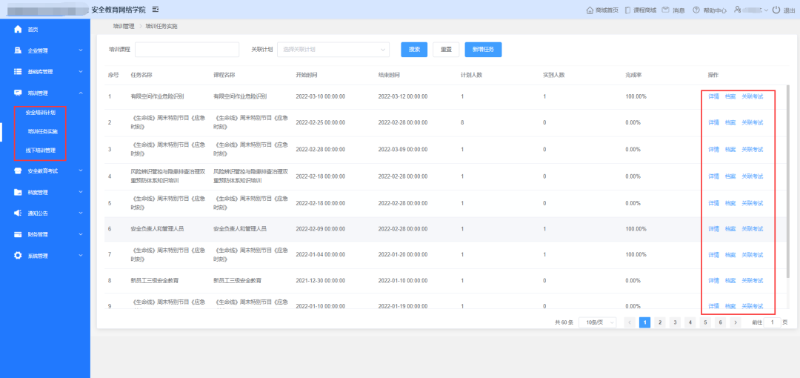
Task: Click 关联考试 in row 3
Action: pos(752,149)
